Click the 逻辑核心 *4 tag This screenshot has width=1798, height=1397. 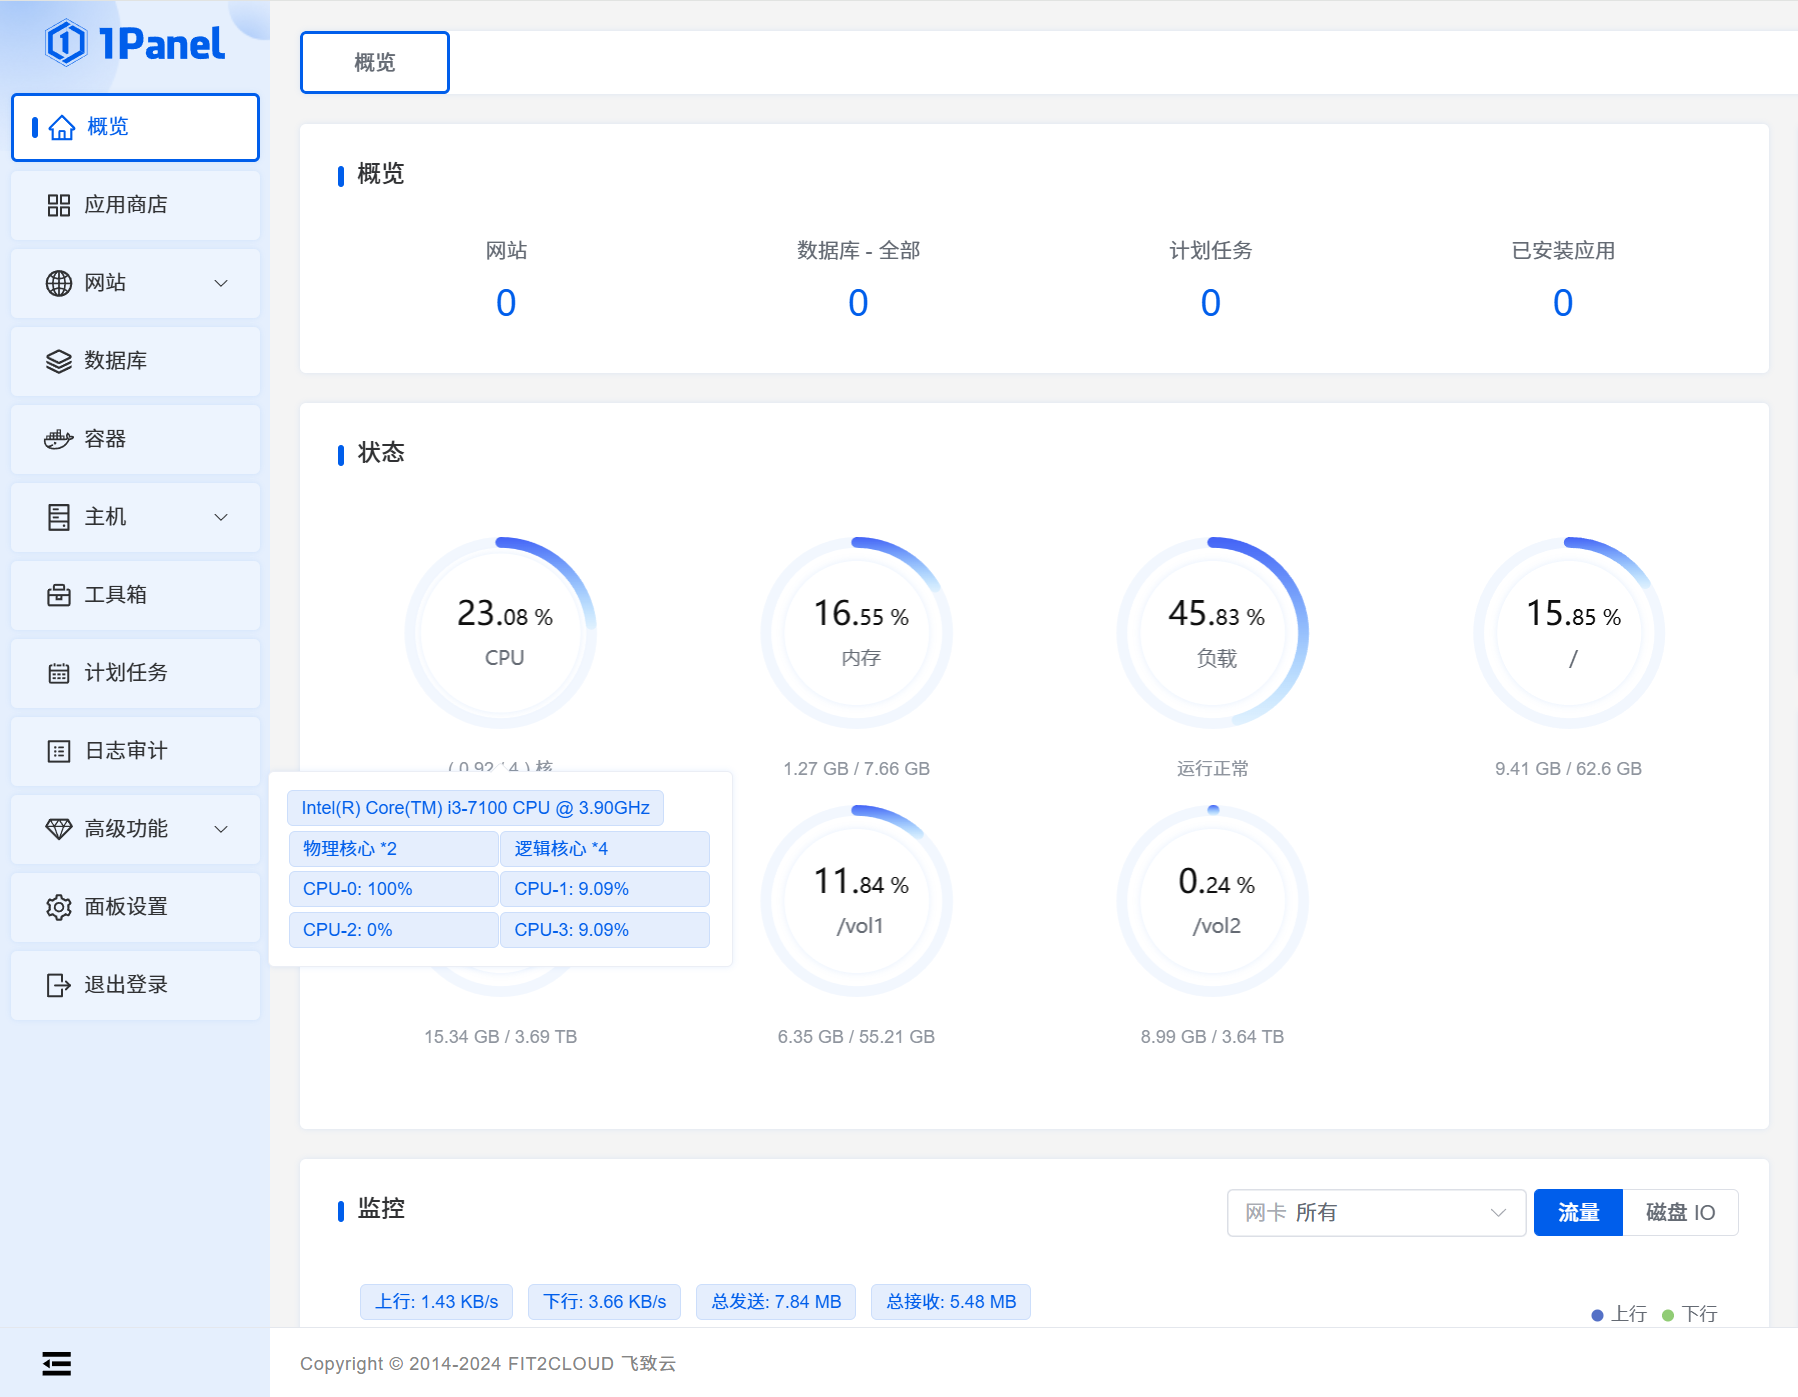[x=605, y=849]
